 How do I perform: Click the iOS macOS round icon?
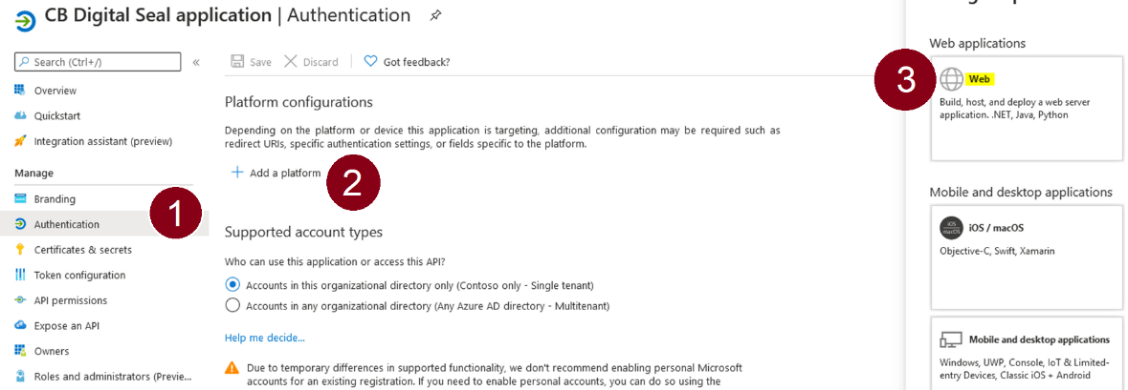(951, 228)
